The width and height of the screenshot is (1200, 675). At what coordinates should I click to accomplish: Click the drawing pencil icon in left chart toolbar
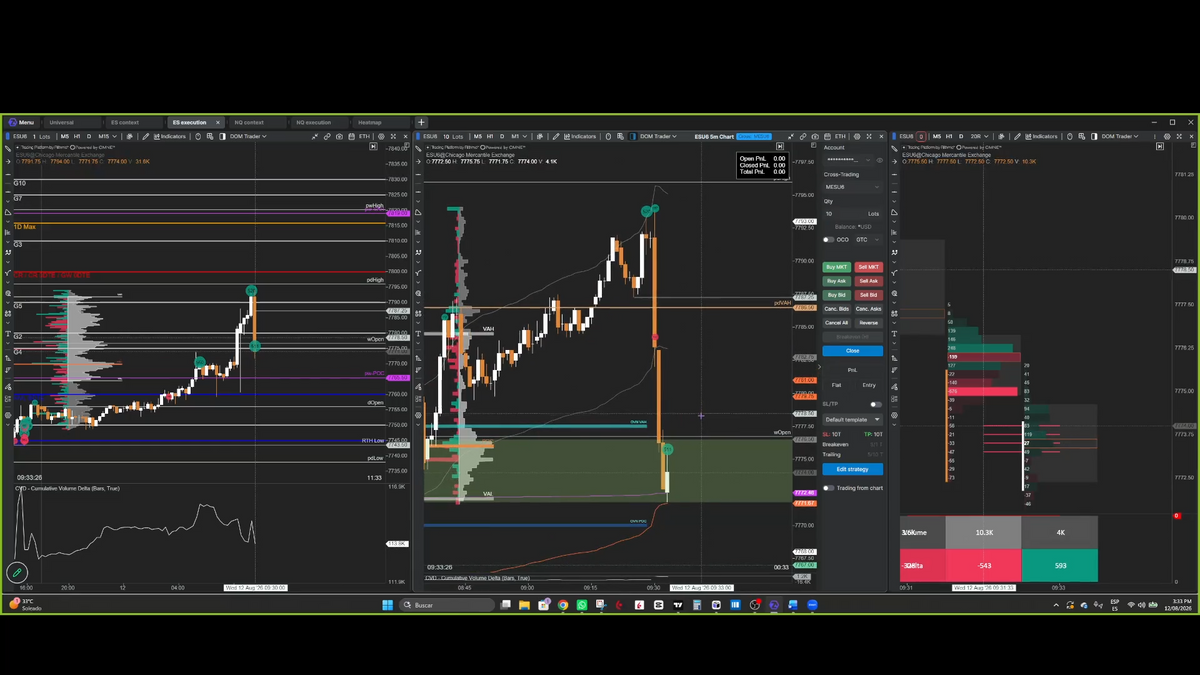point(146,136)
